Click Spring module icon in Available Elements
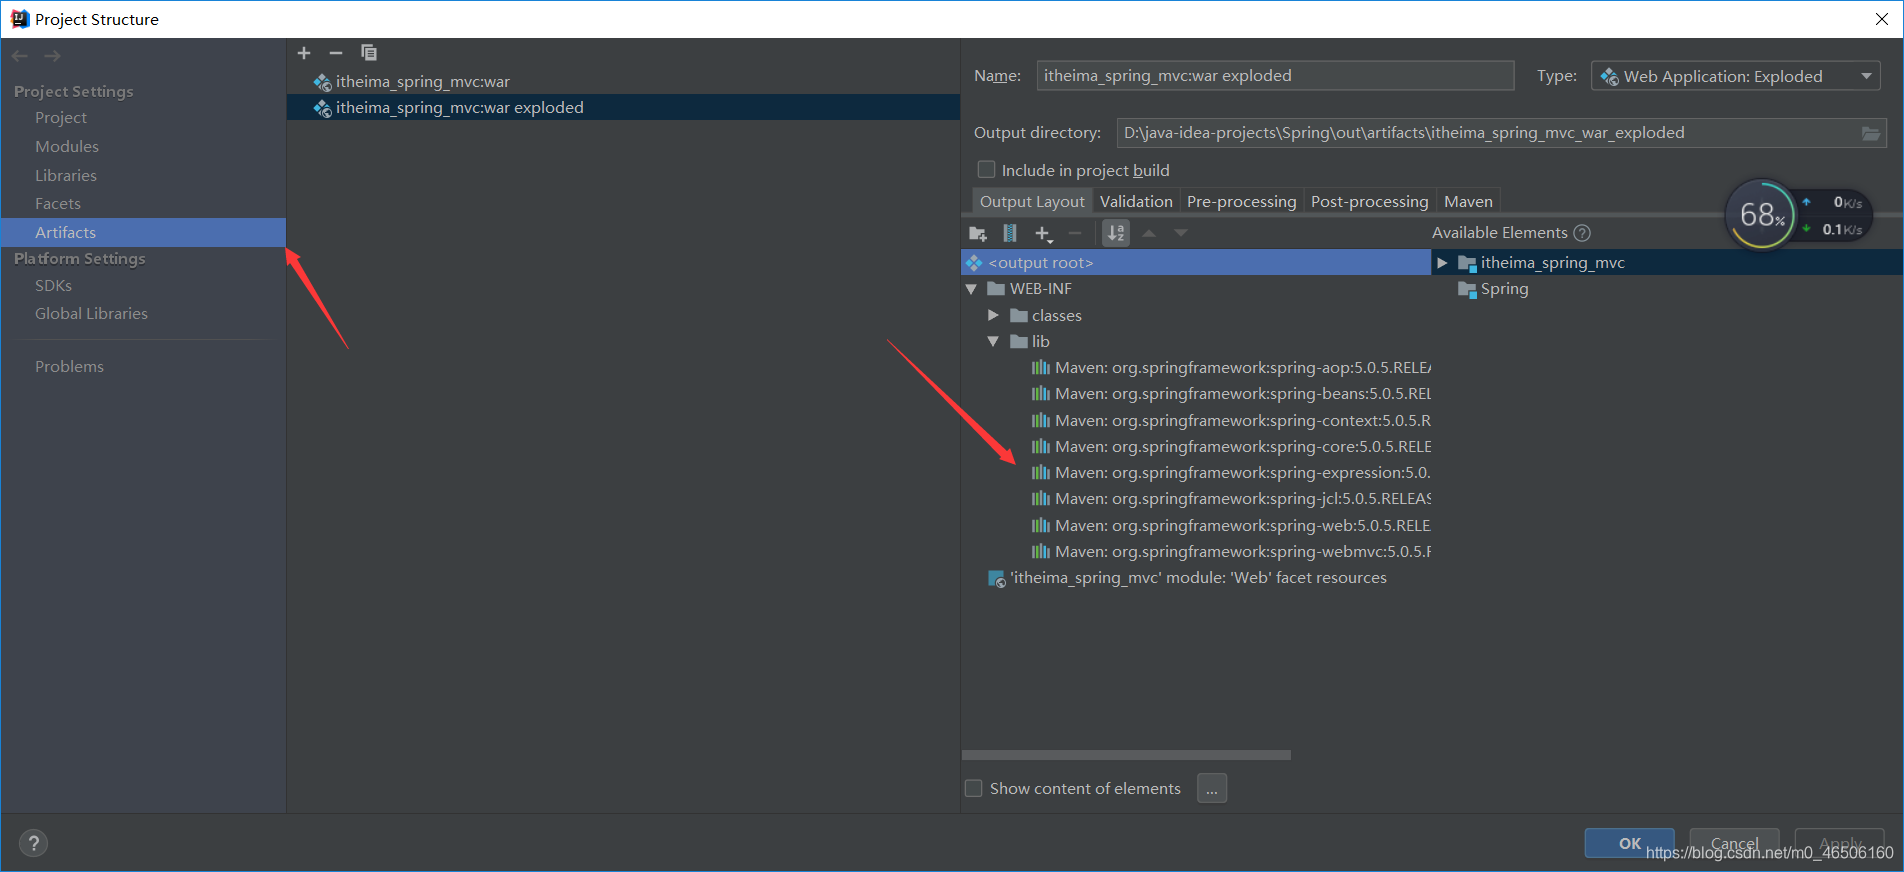 point(1467,290)
